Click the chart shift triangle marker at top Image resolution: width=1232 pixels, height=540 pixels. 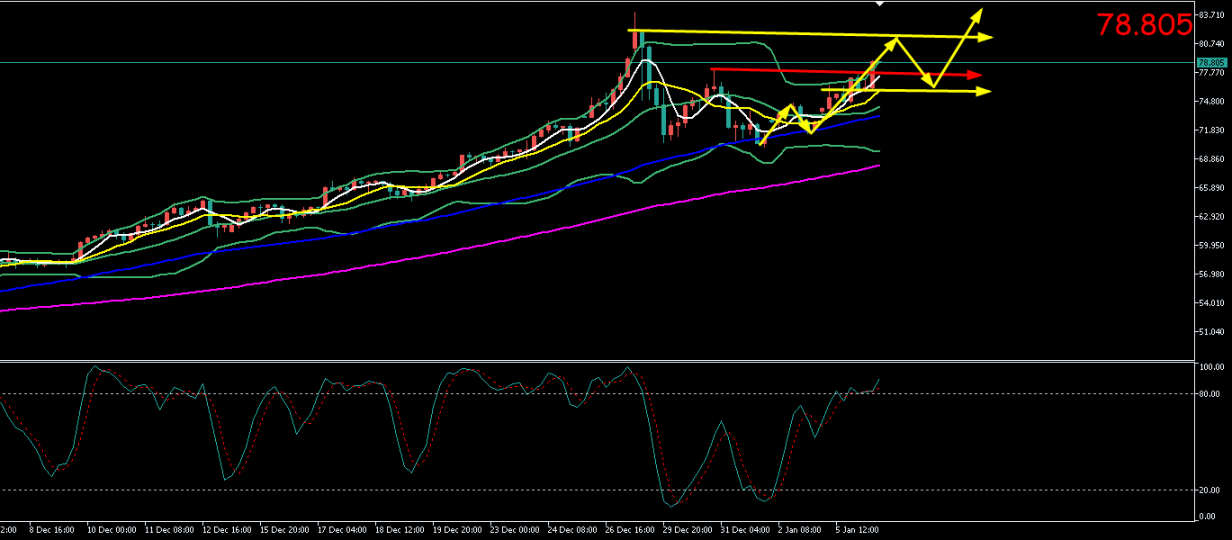(880, 4)
